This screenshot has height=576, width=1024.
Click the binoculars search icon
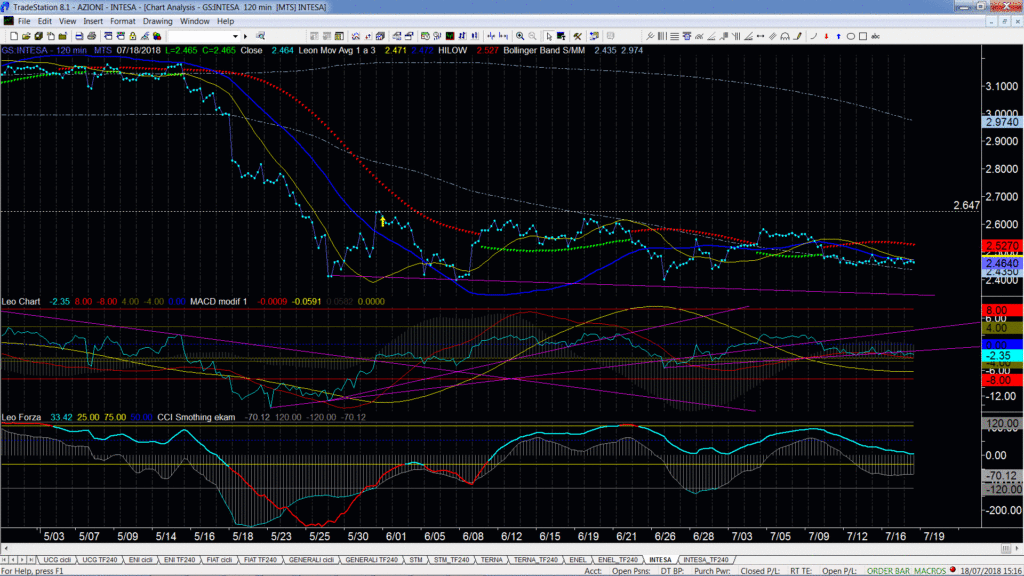(260, 37)
